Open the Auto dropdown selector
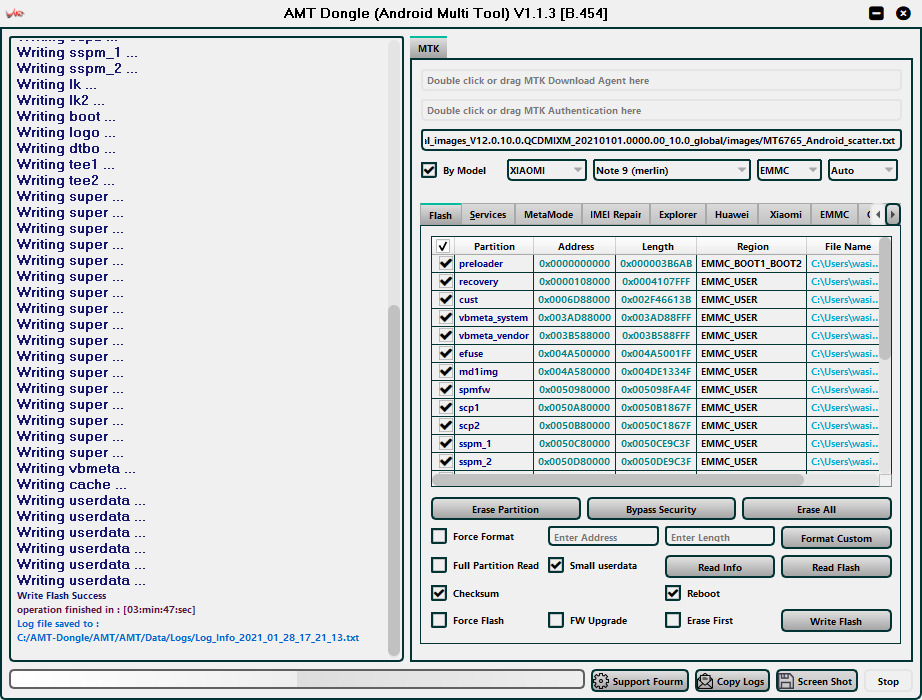 click(861, 170)
